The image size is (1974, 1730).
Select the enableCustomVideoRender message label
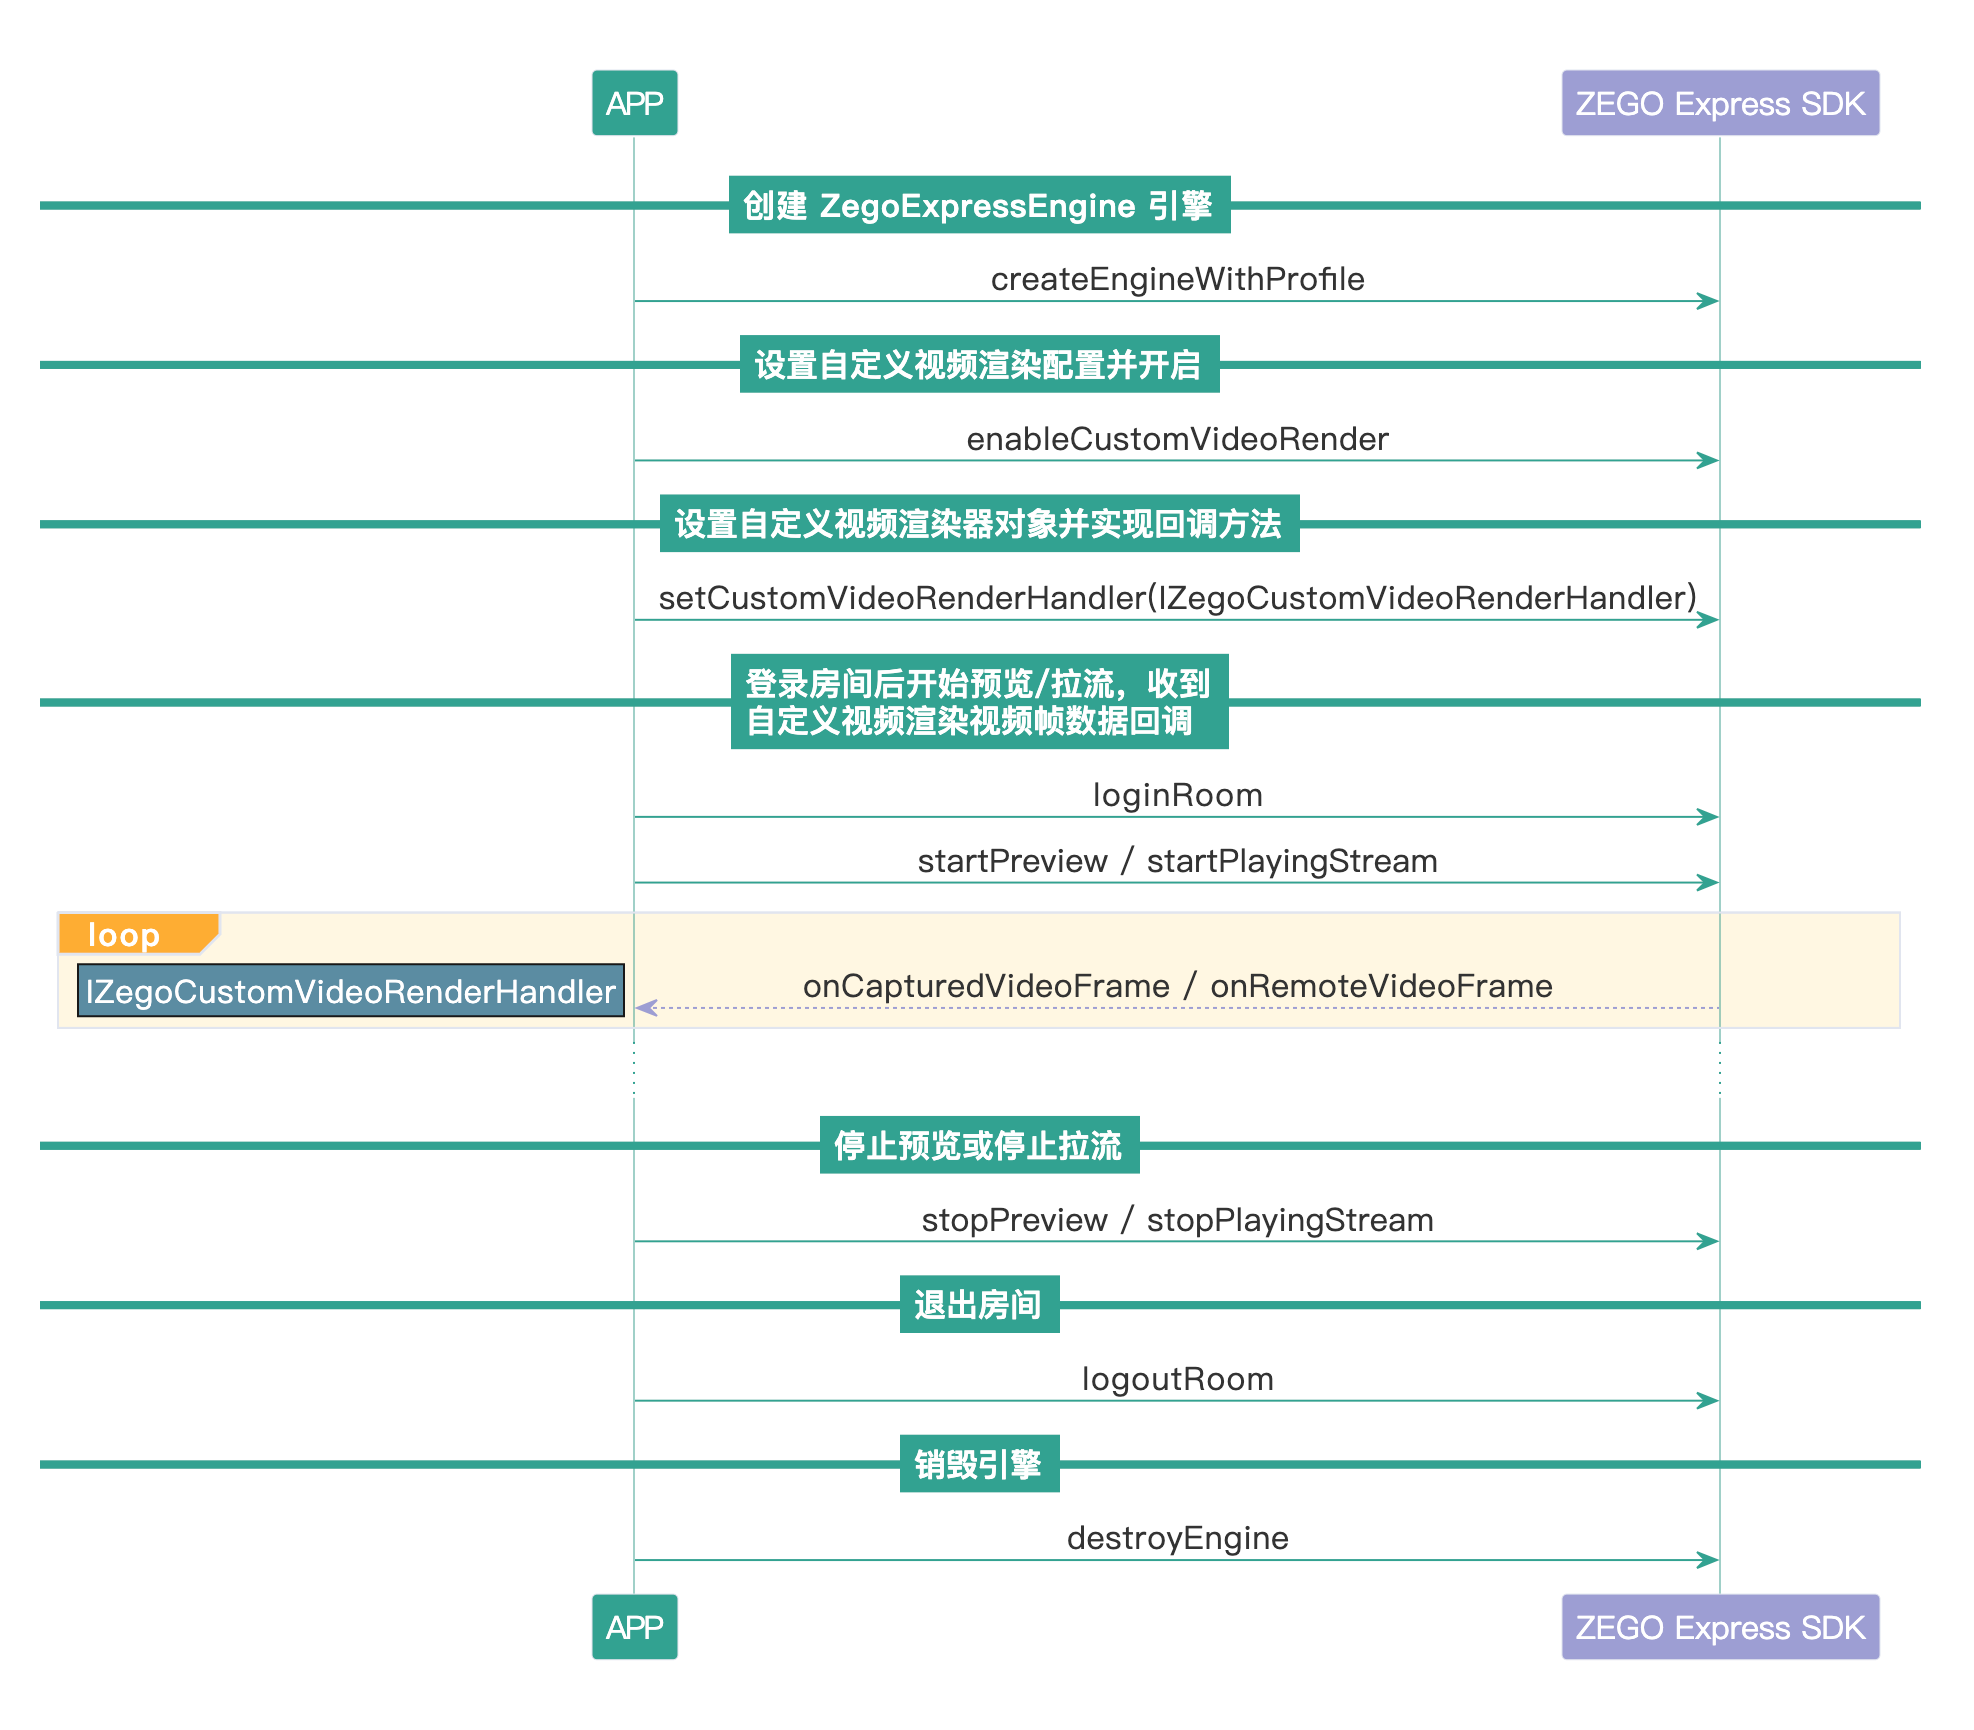[x=1177, y=439]
